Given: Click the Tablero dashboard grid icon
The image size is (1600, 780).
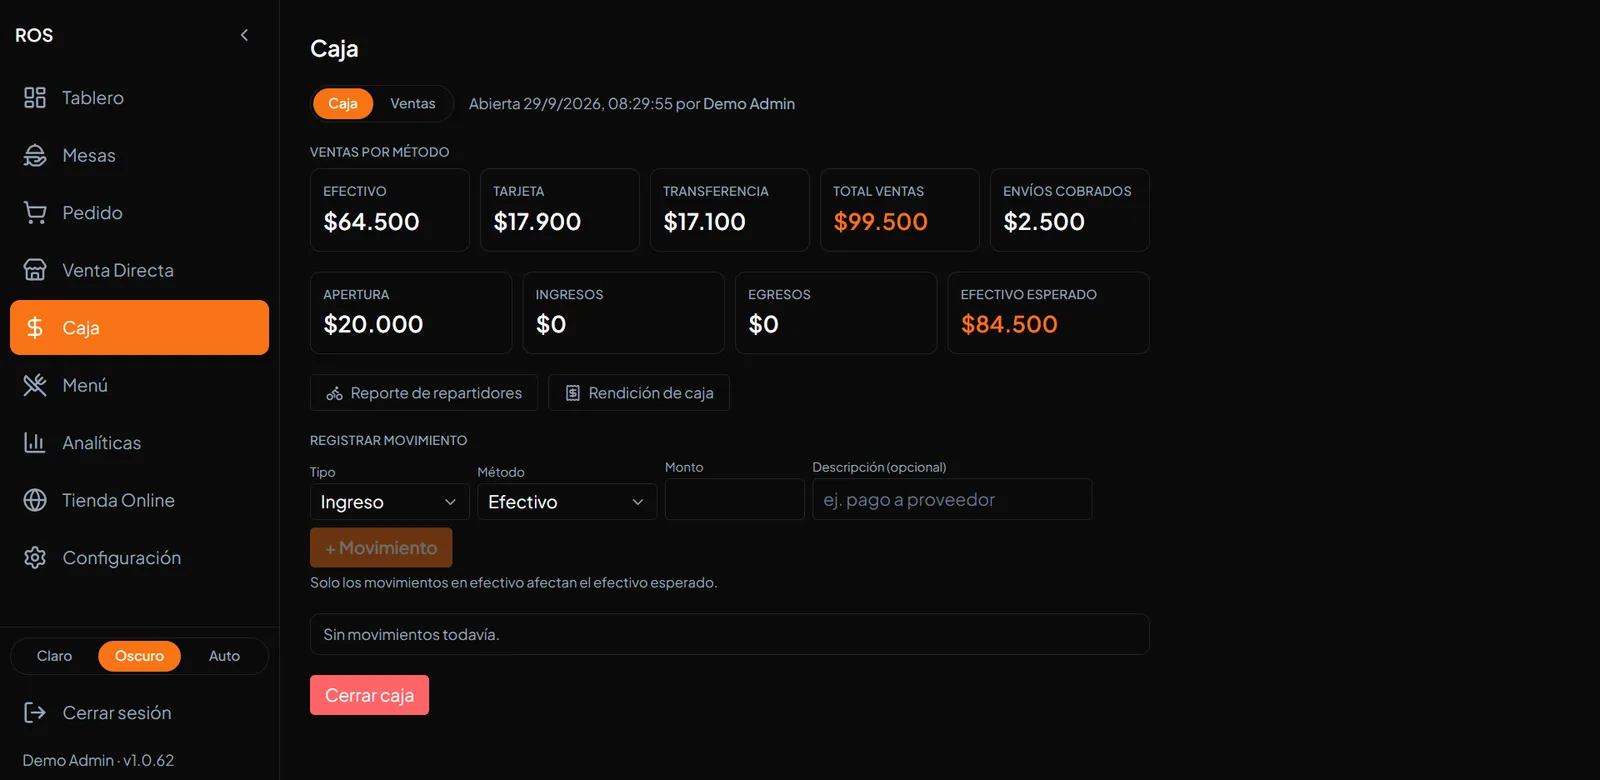Looking at the screenshot, I should tap(35, 98).
